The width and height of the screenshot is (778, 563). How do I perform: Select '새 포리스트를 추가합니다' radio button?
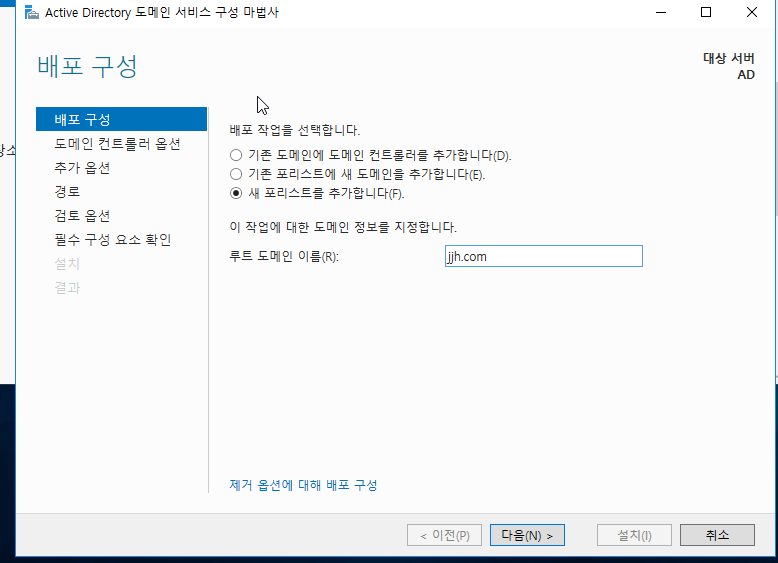[x=236, y=193]
